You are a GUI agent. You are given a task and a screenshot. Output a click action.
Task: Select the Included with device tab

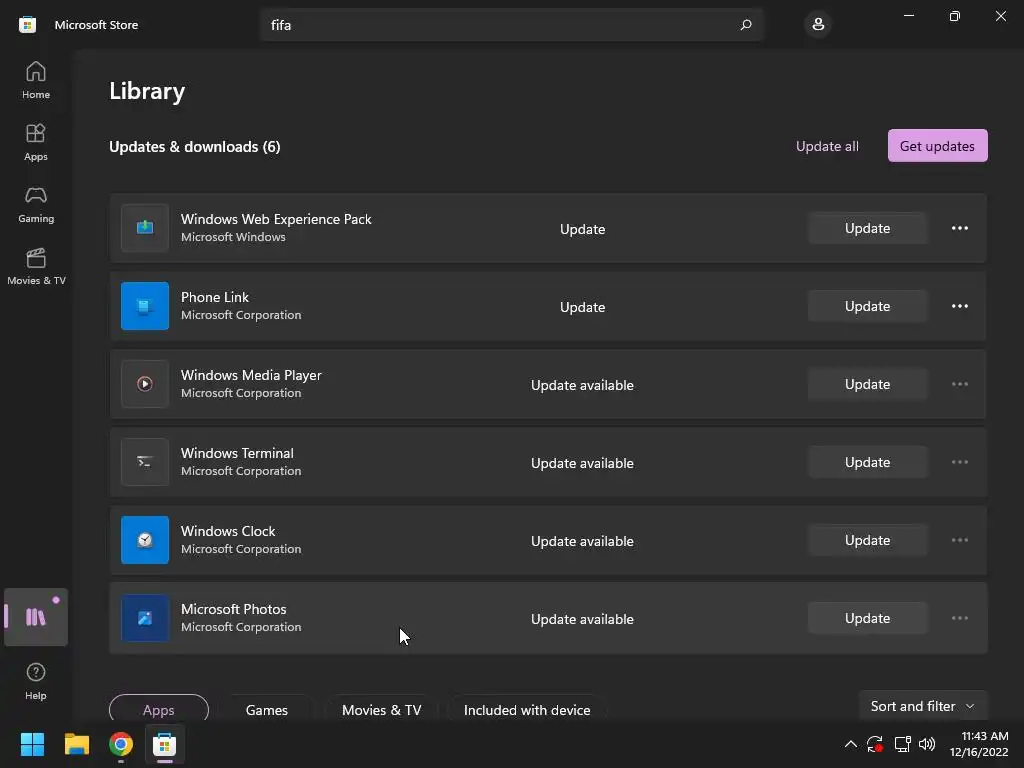tap(527, 710)
